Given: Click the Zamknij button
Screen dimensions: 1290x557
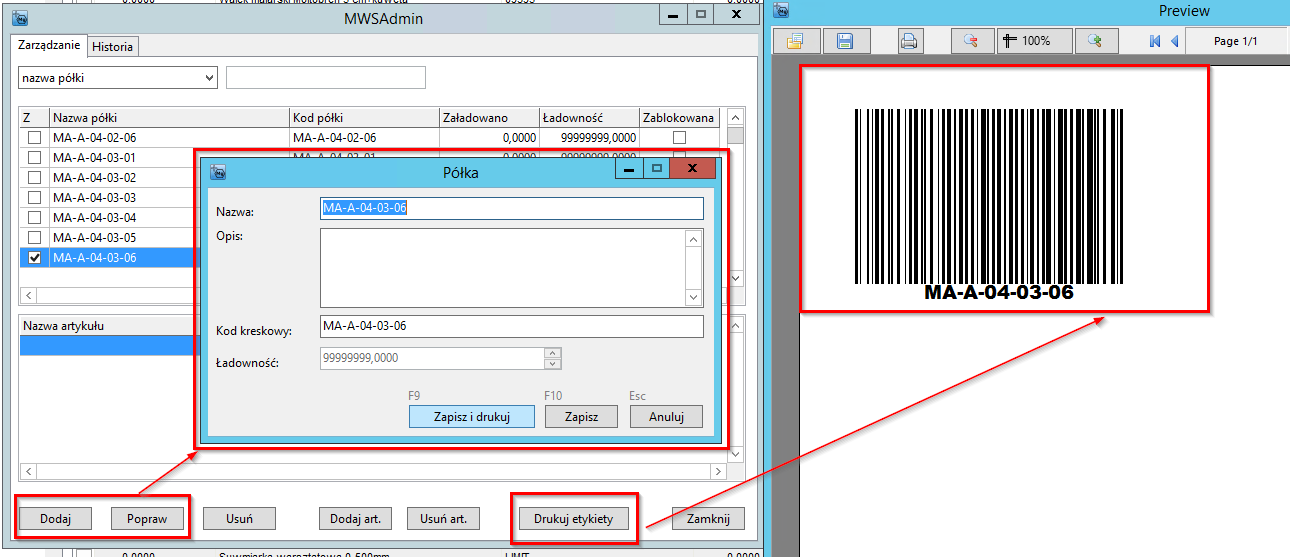Looking at the screenshot, I should point(708,519).
